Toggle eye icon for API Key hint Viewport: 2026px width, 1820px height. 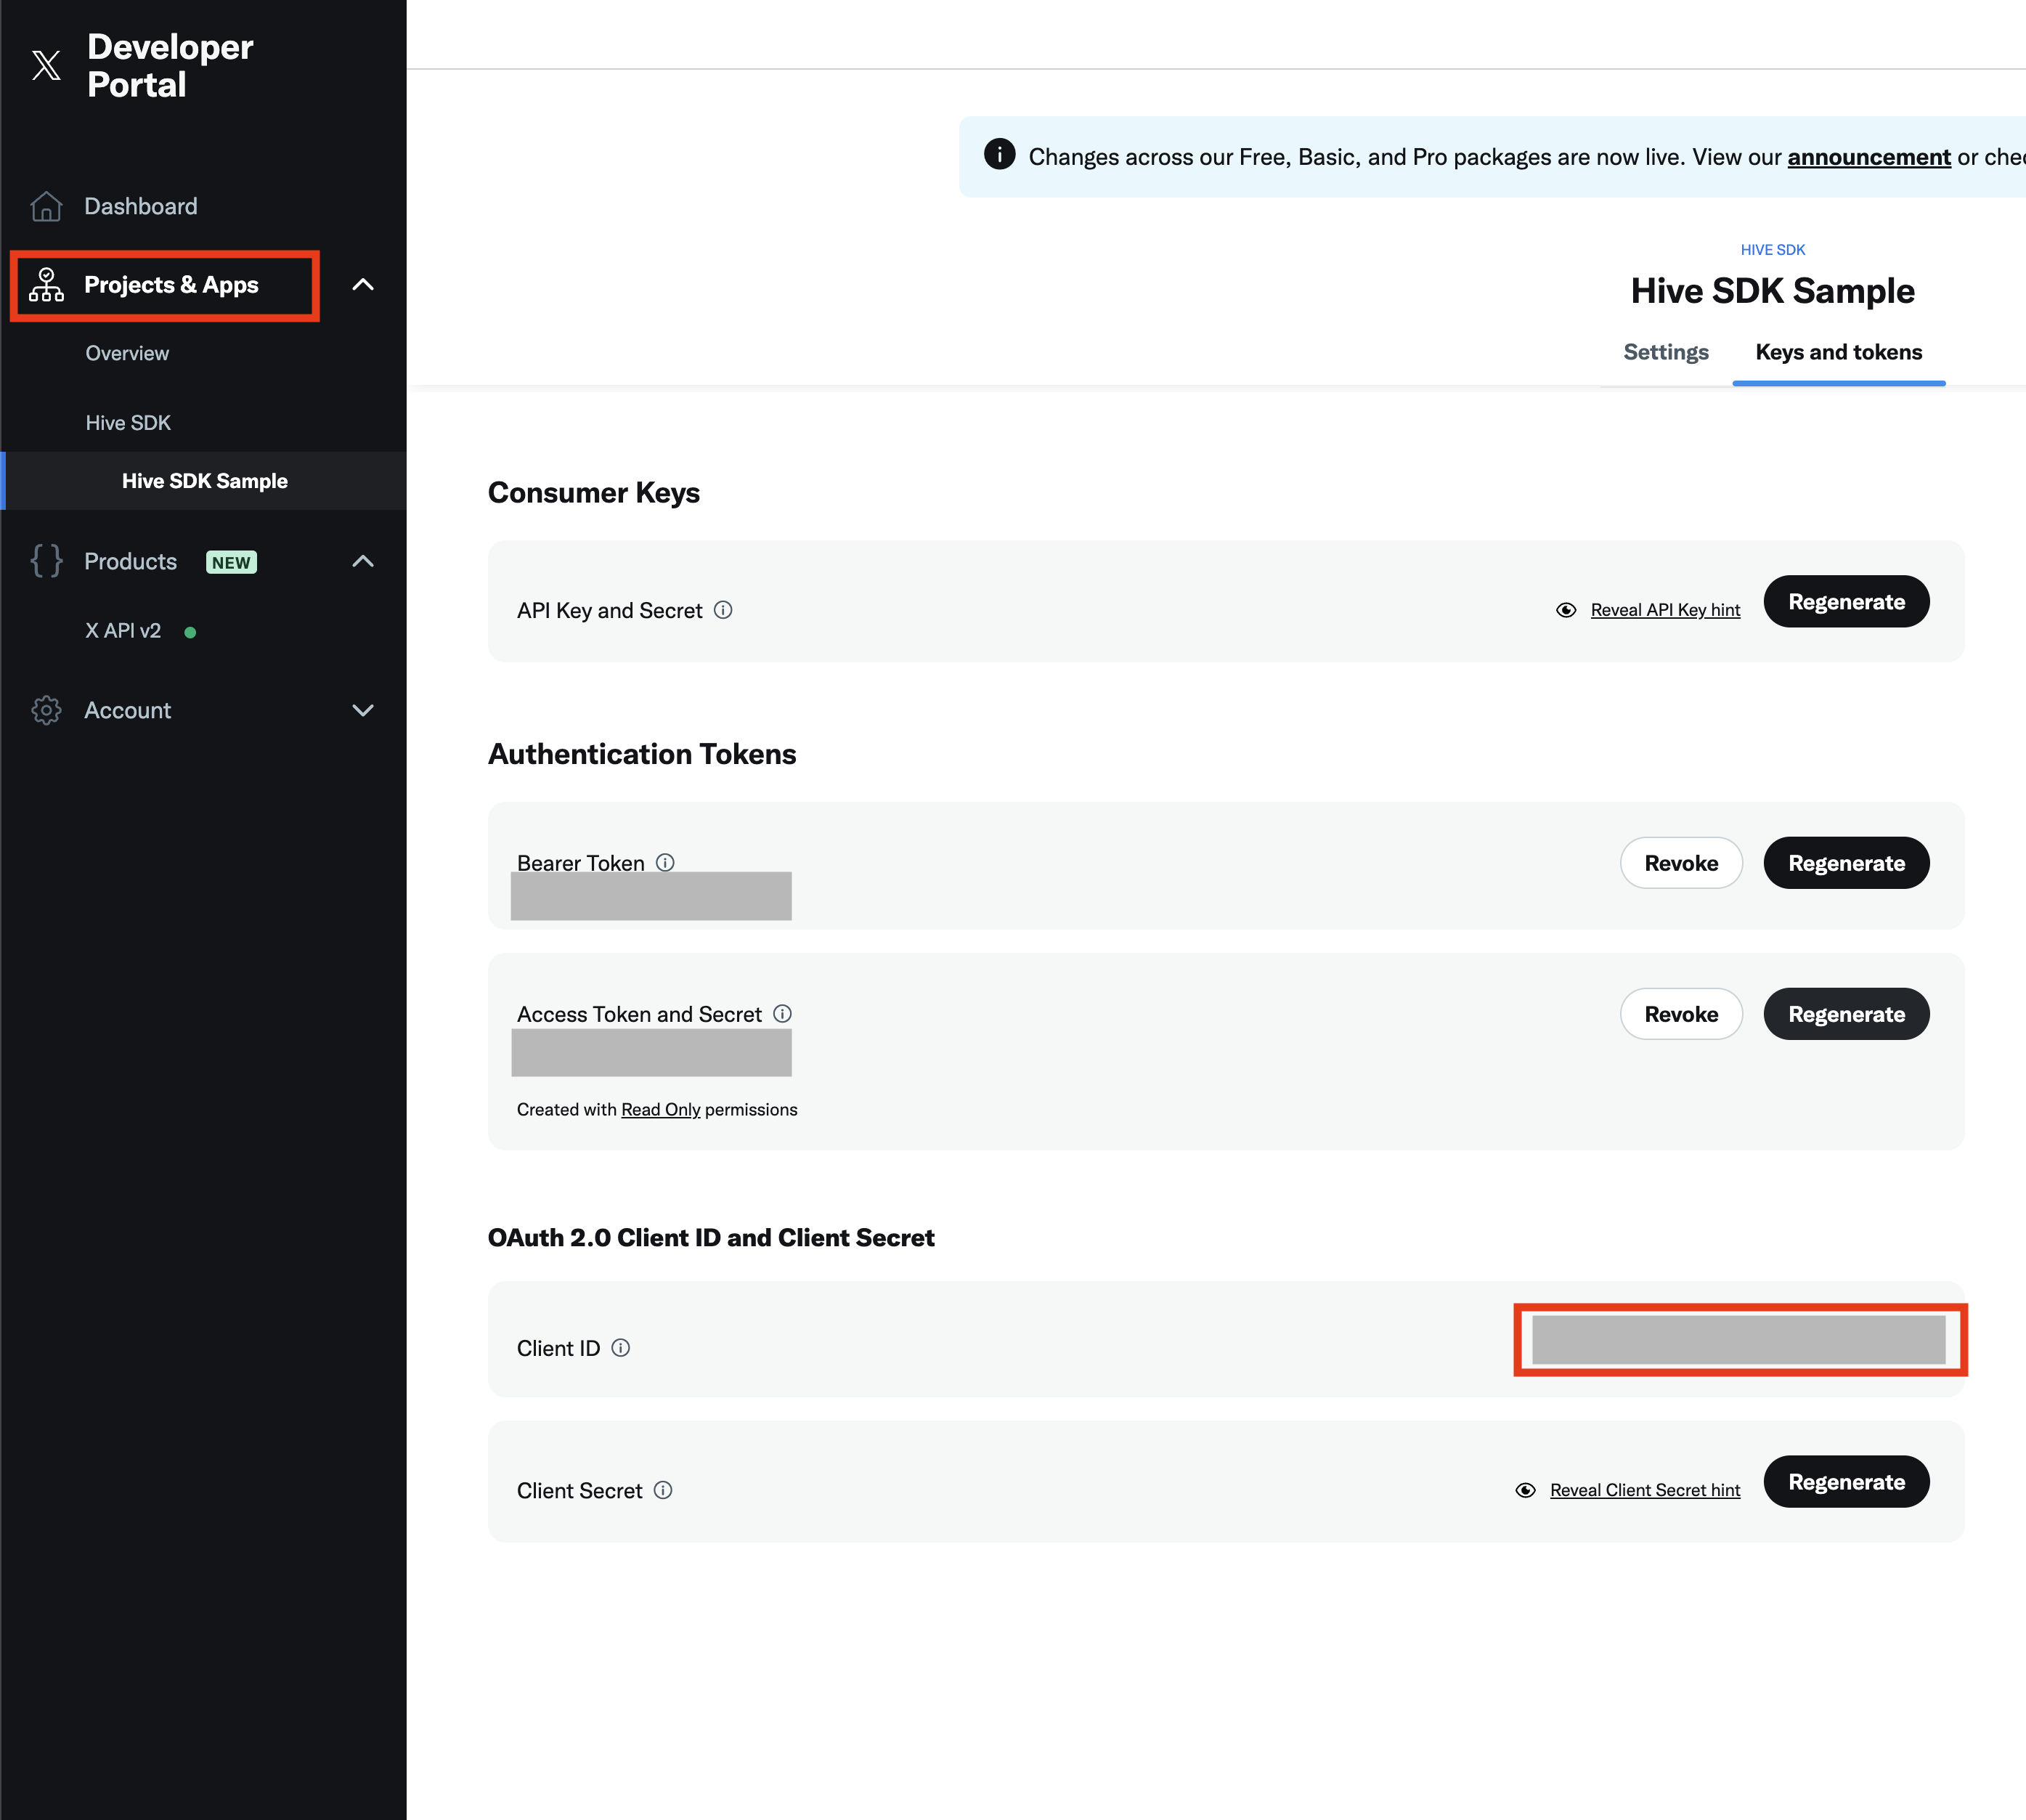pyautogui.click(x=1566, y=610)
